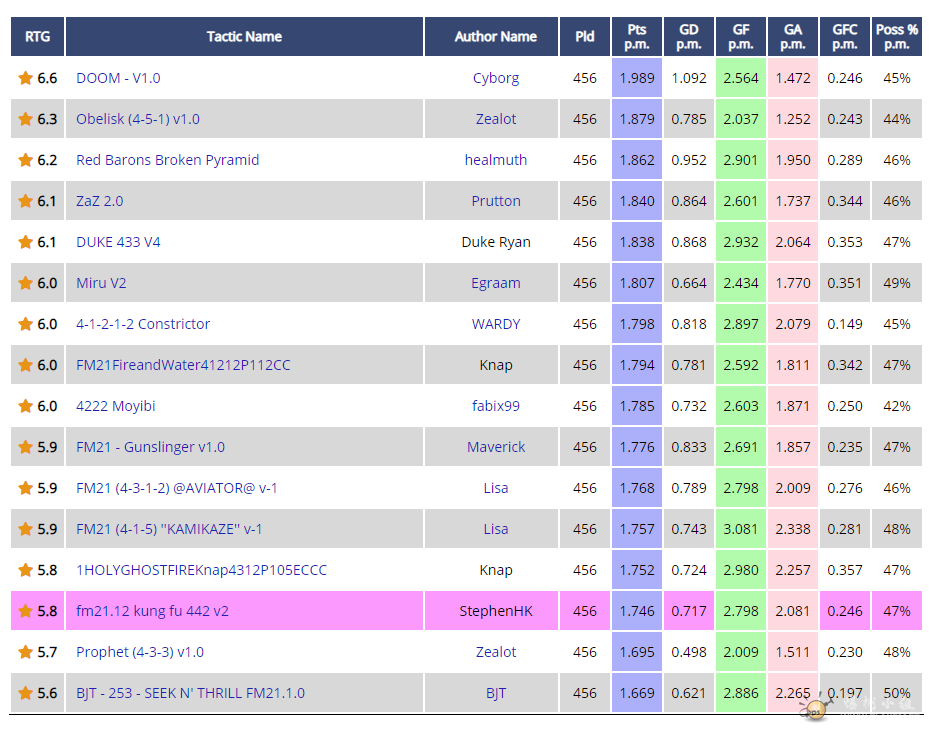Click the star next to ZaZ 2.0 rating
Viewport: 929px width, 731px height.
25,201
